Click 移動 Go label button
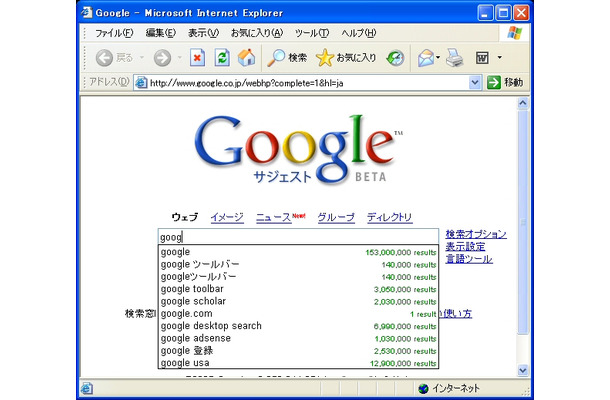Screen dimensions: 610x400 tap(514, 82)
